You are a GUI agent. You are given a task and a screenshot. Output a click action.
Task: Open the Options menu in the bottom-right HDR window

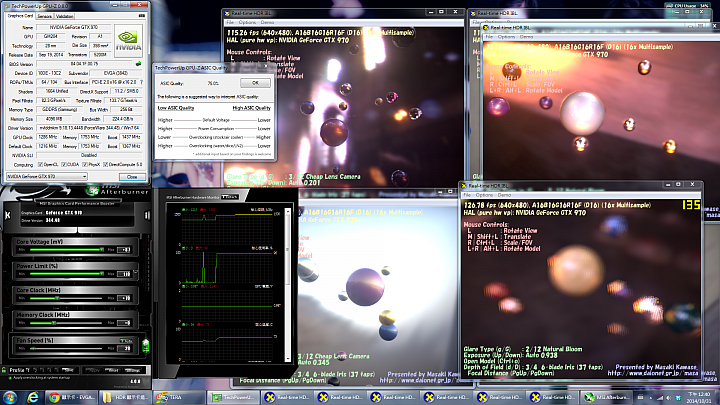[484, 195]
